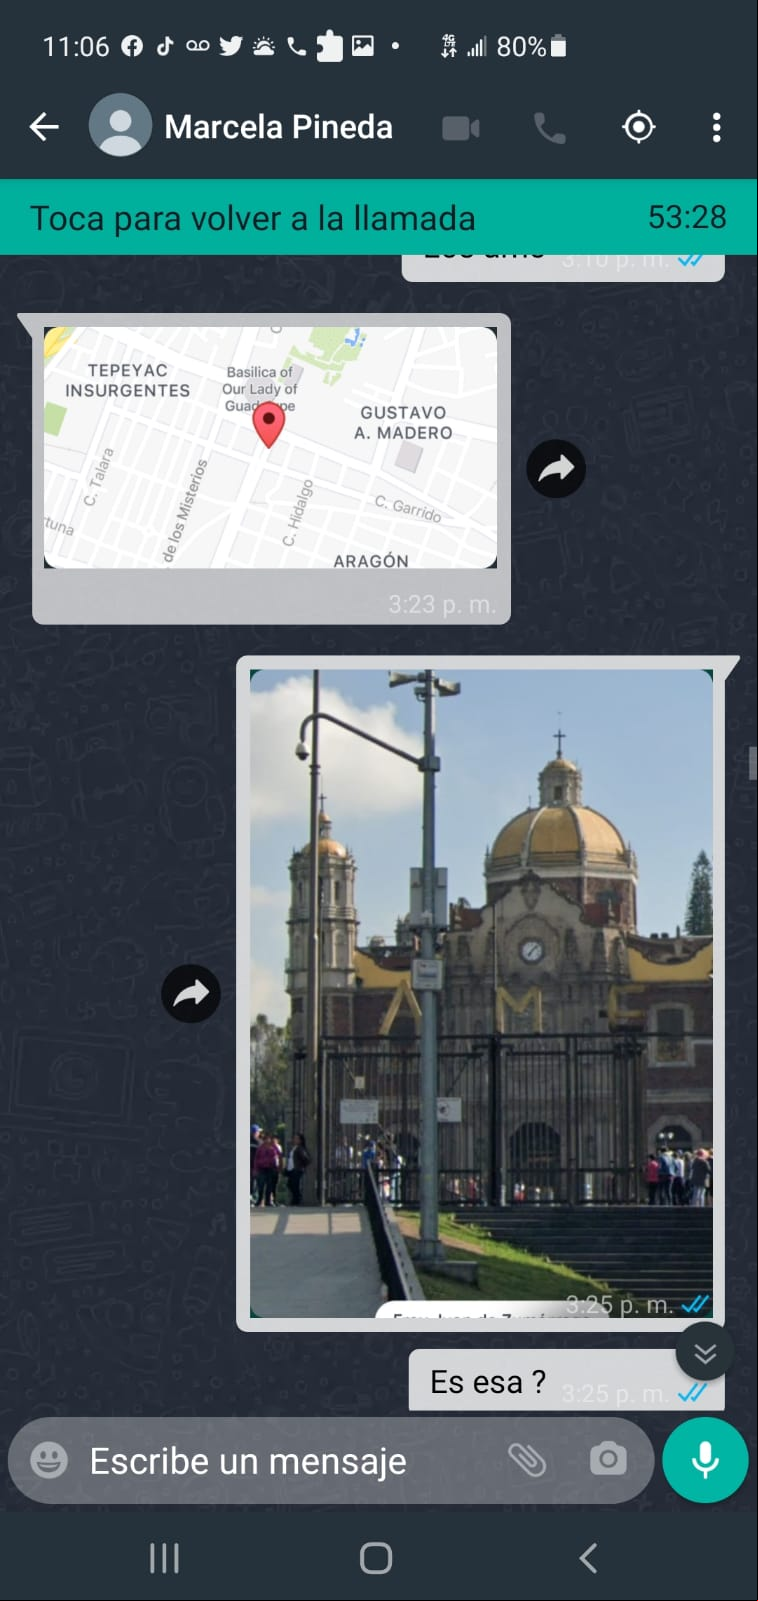Open Marcela Pineda's profile picture
The height and width of the screenshot is (1601, 758).
tap(120, 126)
